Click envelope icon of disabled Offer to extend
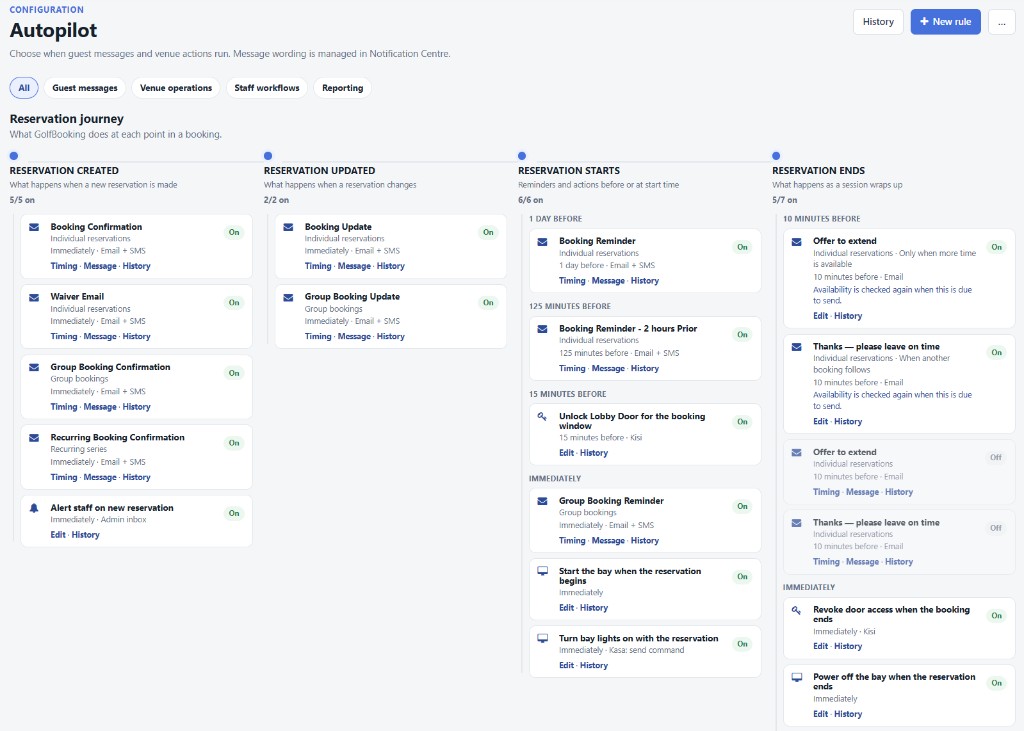The height and width of the screenshot is (731, 1024). click(x=796, y=452)
